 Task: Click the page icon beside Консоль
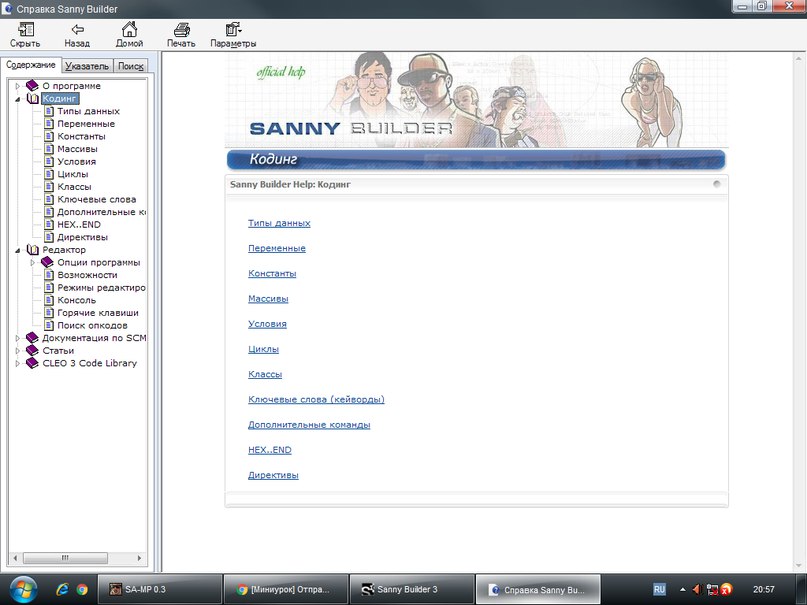tap(49, 300)
